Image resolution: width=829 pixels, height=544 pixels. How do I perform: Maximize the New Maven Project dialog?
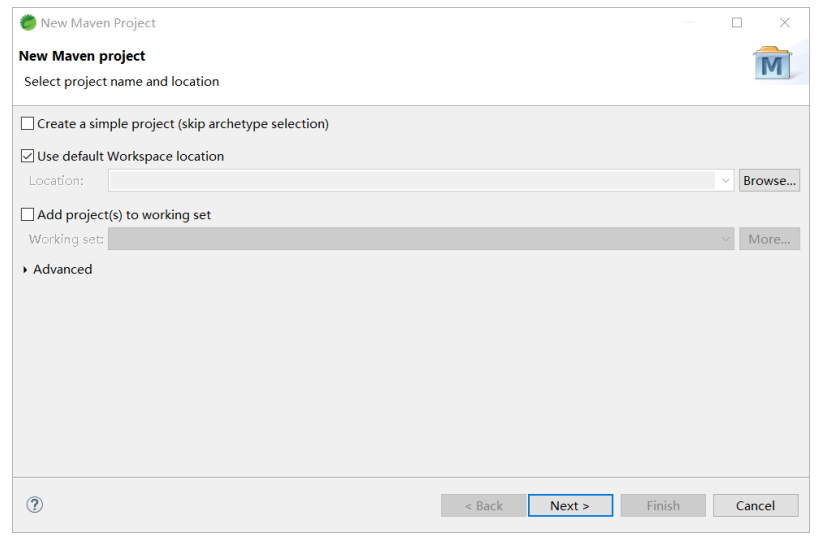point(737,23)
